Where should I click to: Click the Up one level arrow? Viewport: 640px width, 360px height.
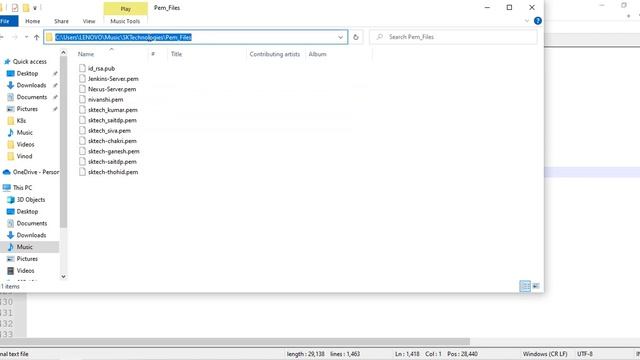(37, 37)
